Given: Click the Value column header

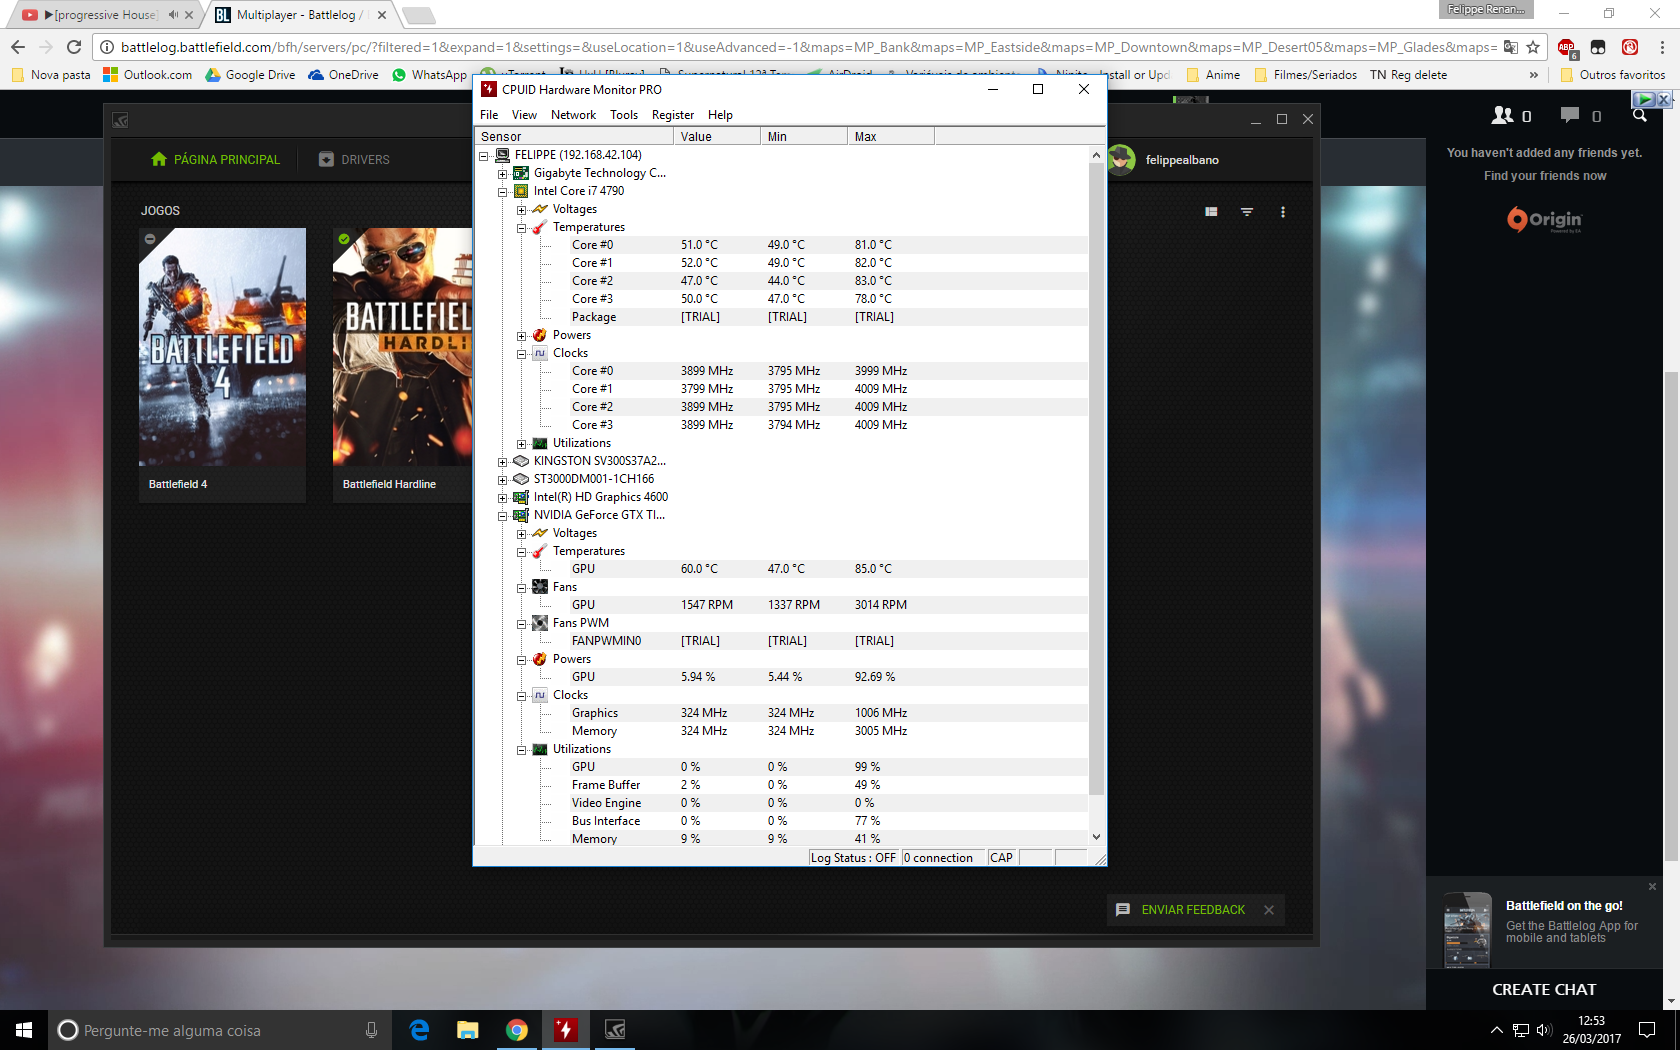Looking at the screenshot, I should 717,137.
